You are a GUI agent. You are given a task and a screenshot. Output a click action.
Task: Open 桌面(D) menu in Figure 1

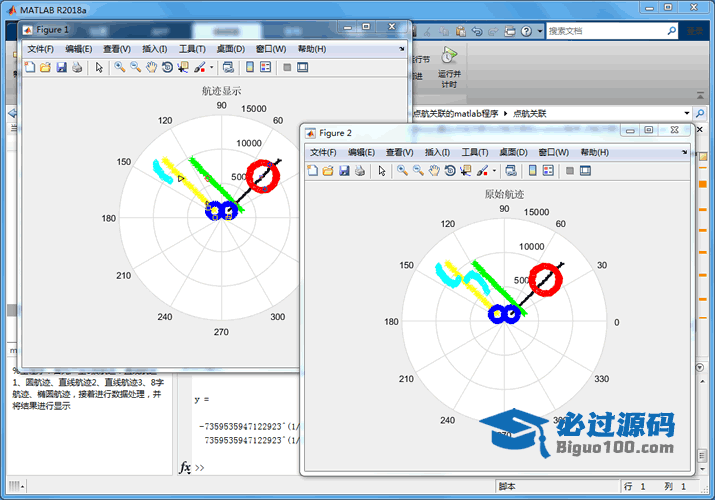pyautogui.click(x=230, y=49)
